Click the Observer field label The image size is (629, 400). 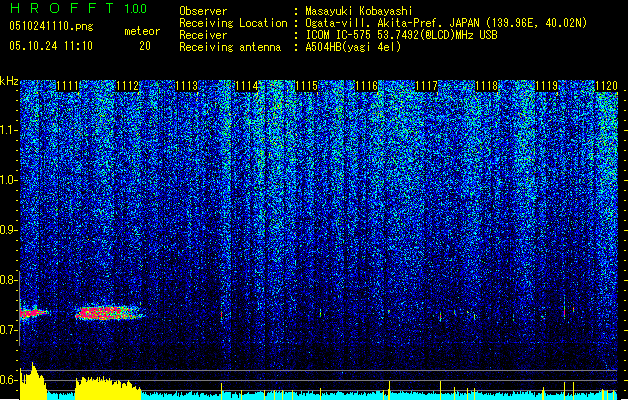tap(203, 11)
